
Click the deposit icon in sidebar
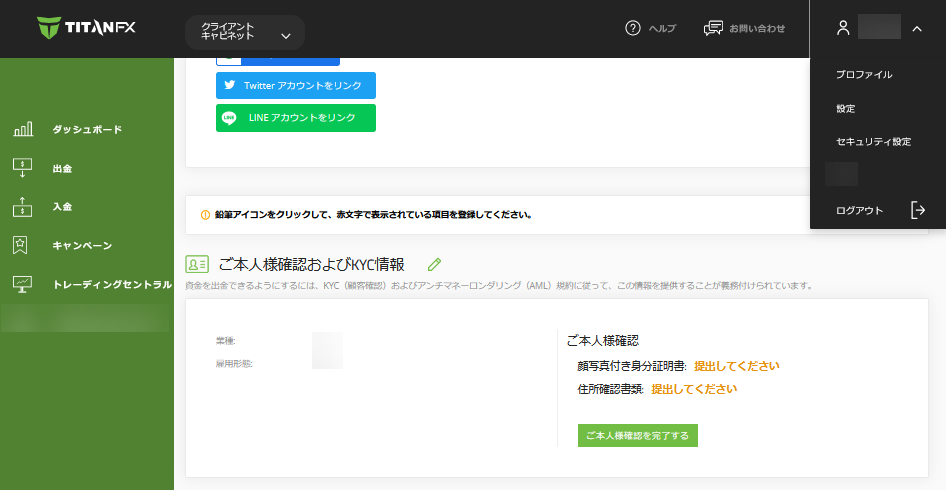23,207
